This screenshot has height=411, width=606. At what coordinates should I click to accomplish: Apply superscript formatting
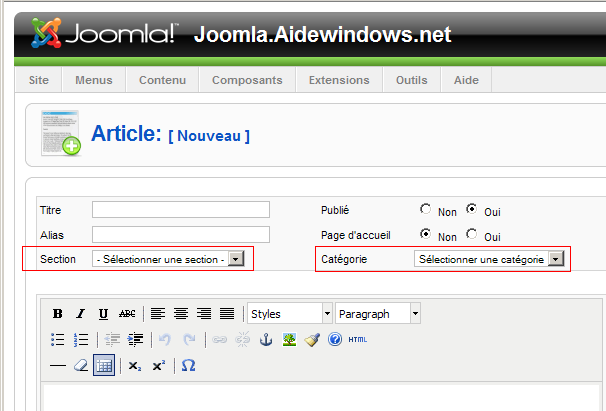(158, 365)
